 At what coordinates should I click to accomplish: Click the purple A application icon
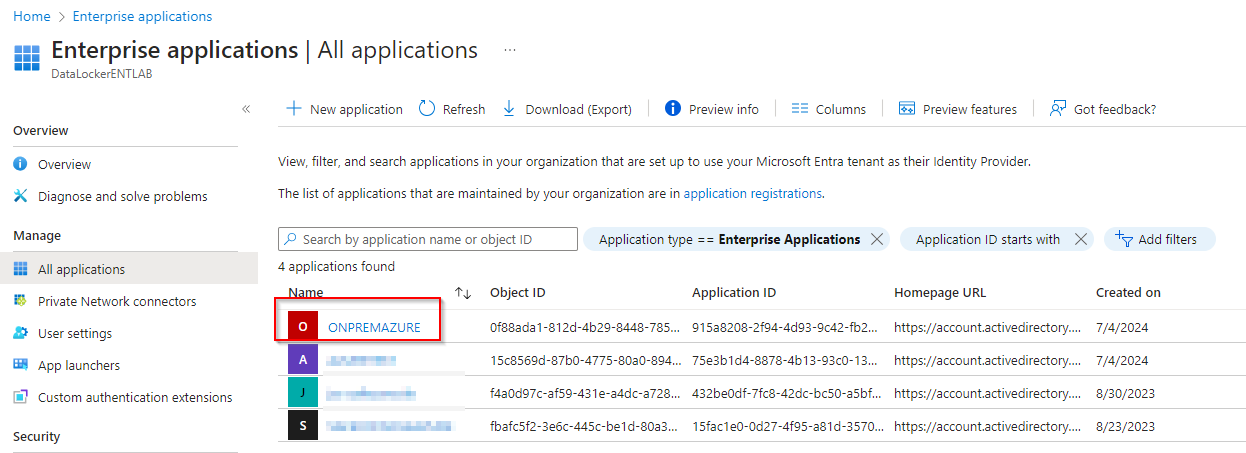[303, 360]
